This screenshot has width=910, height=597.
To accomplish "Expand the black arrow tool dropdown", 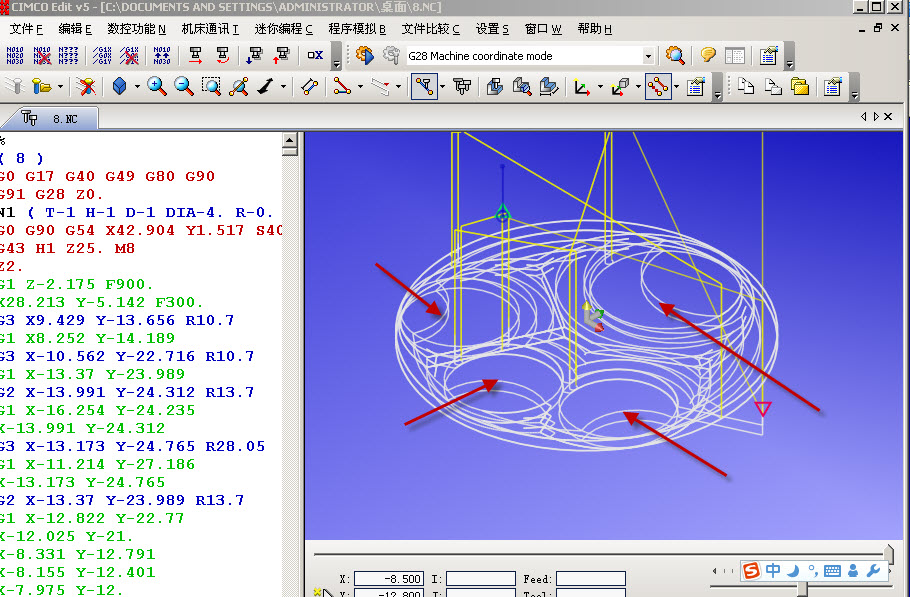I will click(283, 87).
